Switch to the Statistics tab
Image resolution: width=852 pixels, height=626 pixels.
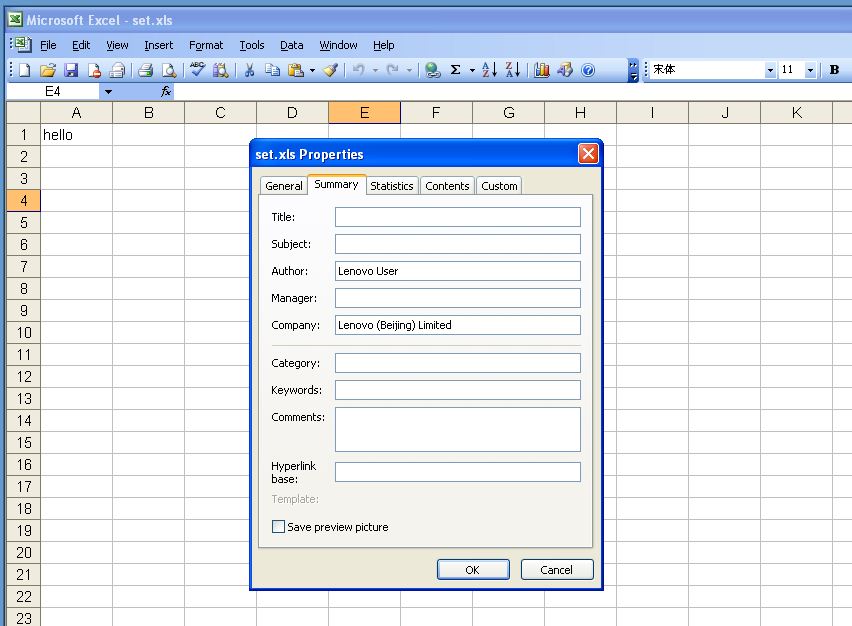click(x=391, y=186)
